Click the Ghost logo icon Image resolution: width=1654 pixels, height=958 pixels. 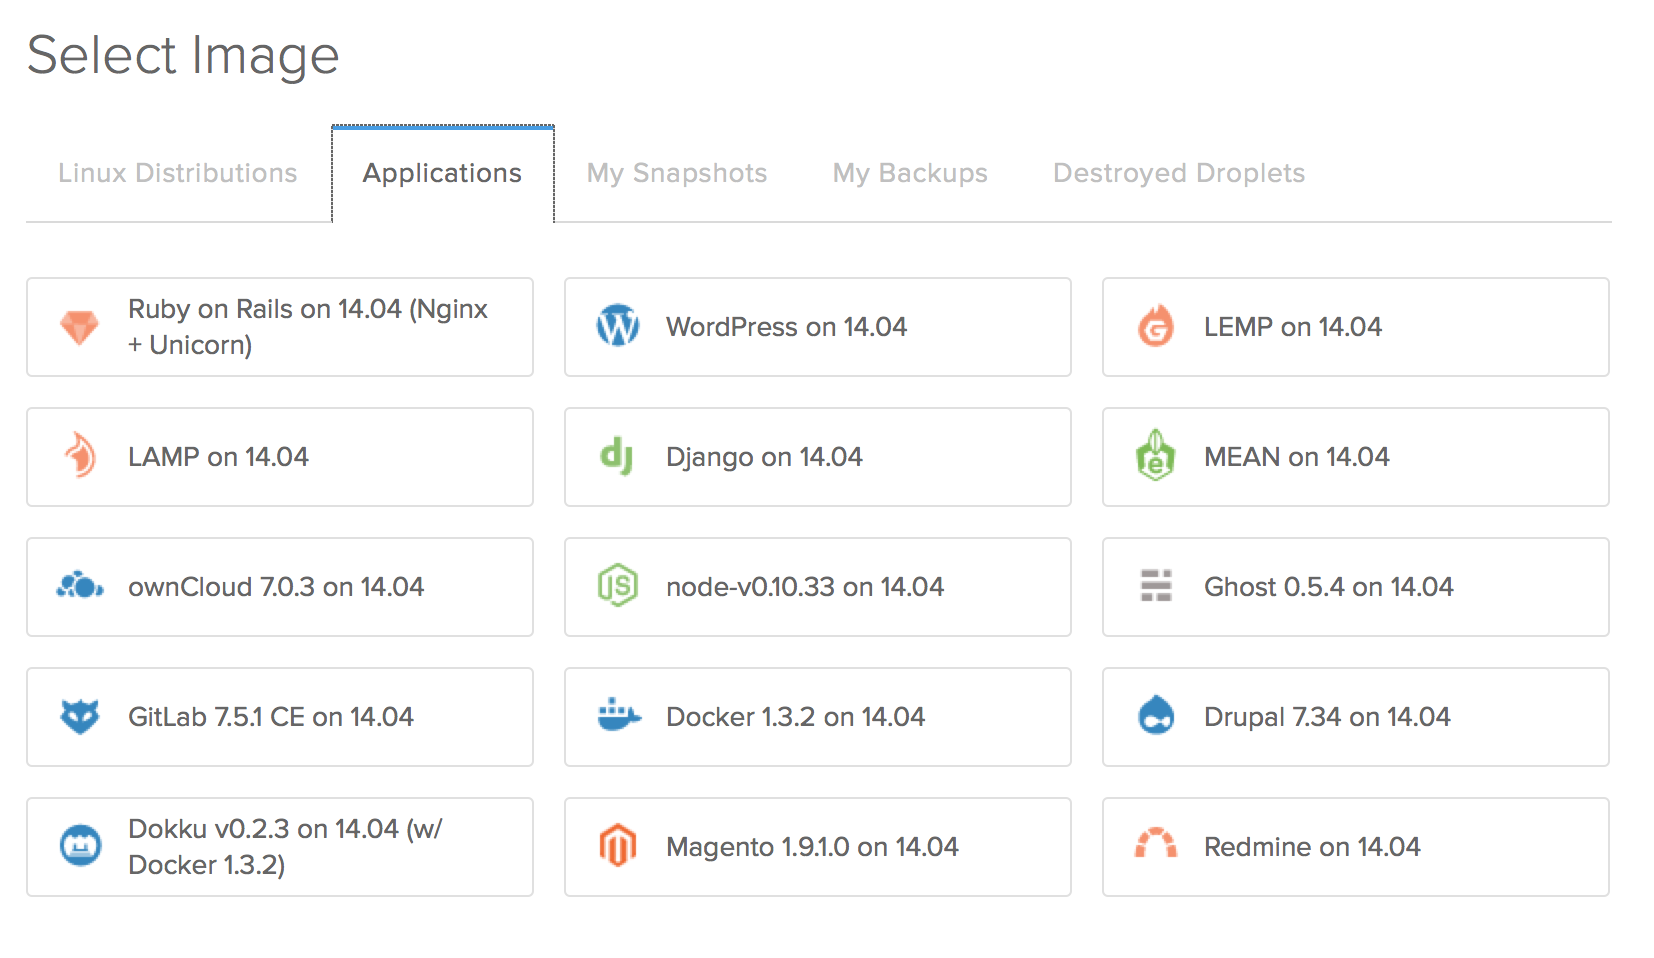pyautogui.click(x=1156, y=586)
